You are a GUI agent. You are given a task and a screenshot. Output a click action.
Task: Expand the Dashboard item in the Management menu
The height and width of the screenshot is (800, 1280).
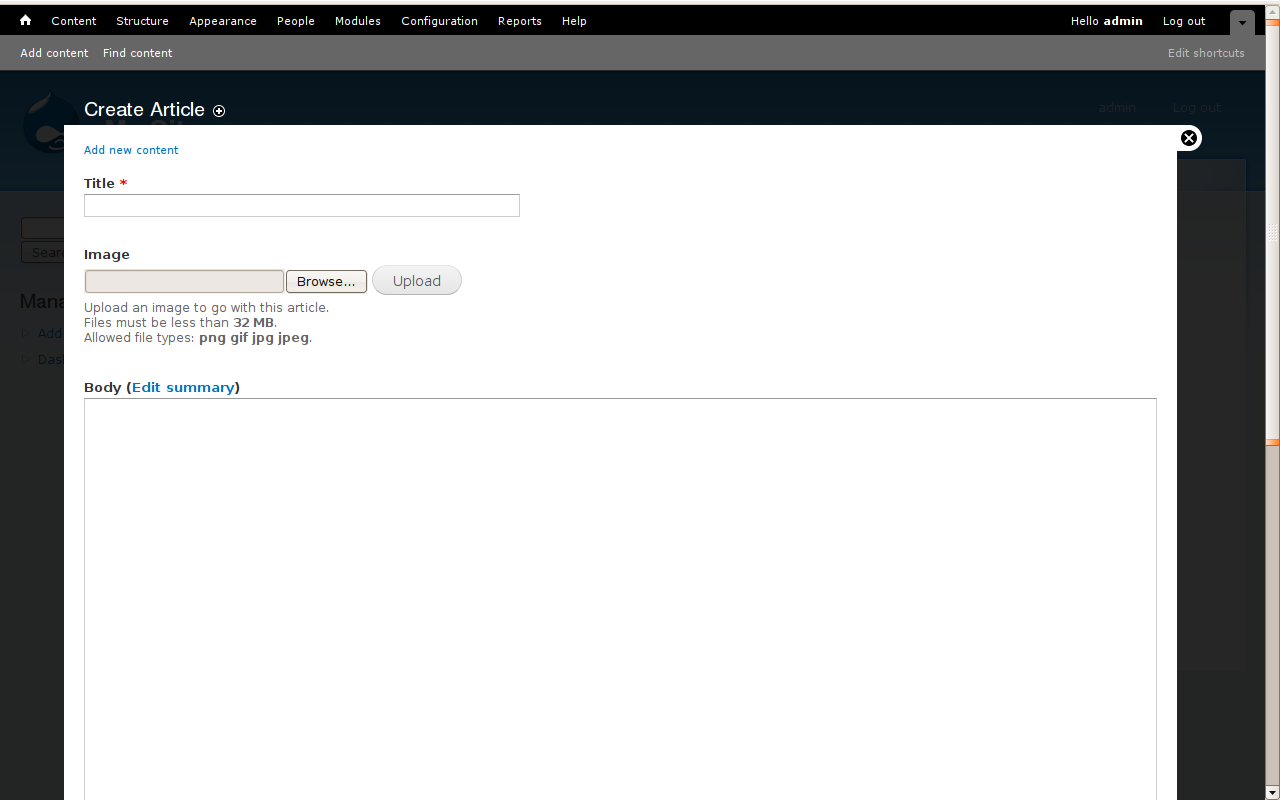[x=27, y=359]
